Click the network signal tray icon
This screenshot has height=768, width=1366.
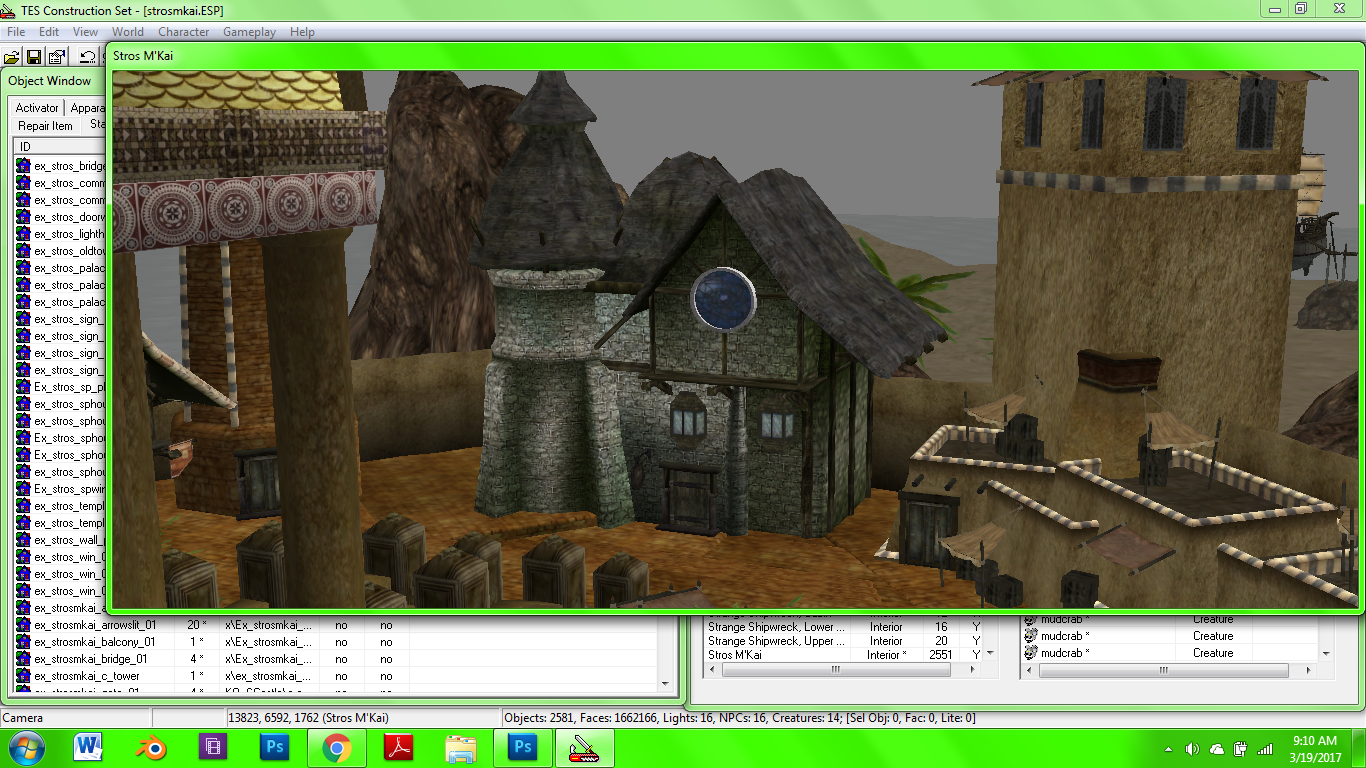(x=1265, y=749)
